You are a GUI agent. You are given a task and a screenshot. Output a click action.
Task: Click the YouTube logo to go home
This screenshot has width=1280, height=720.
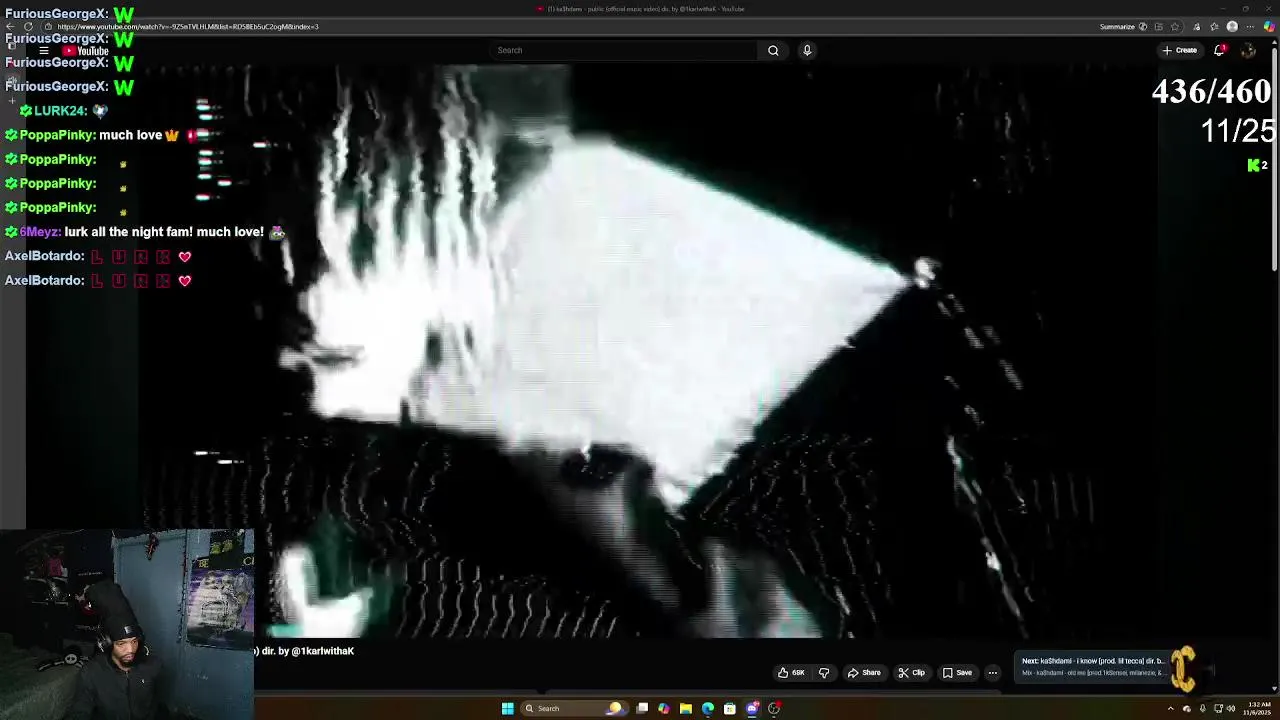85,50
